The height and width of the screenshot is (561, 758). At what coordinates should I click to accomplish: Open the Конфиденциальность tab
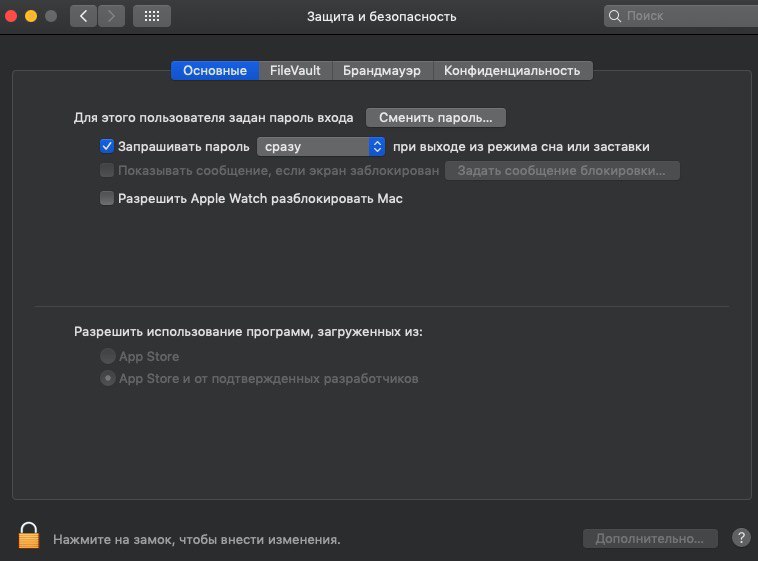click(512, 71)
